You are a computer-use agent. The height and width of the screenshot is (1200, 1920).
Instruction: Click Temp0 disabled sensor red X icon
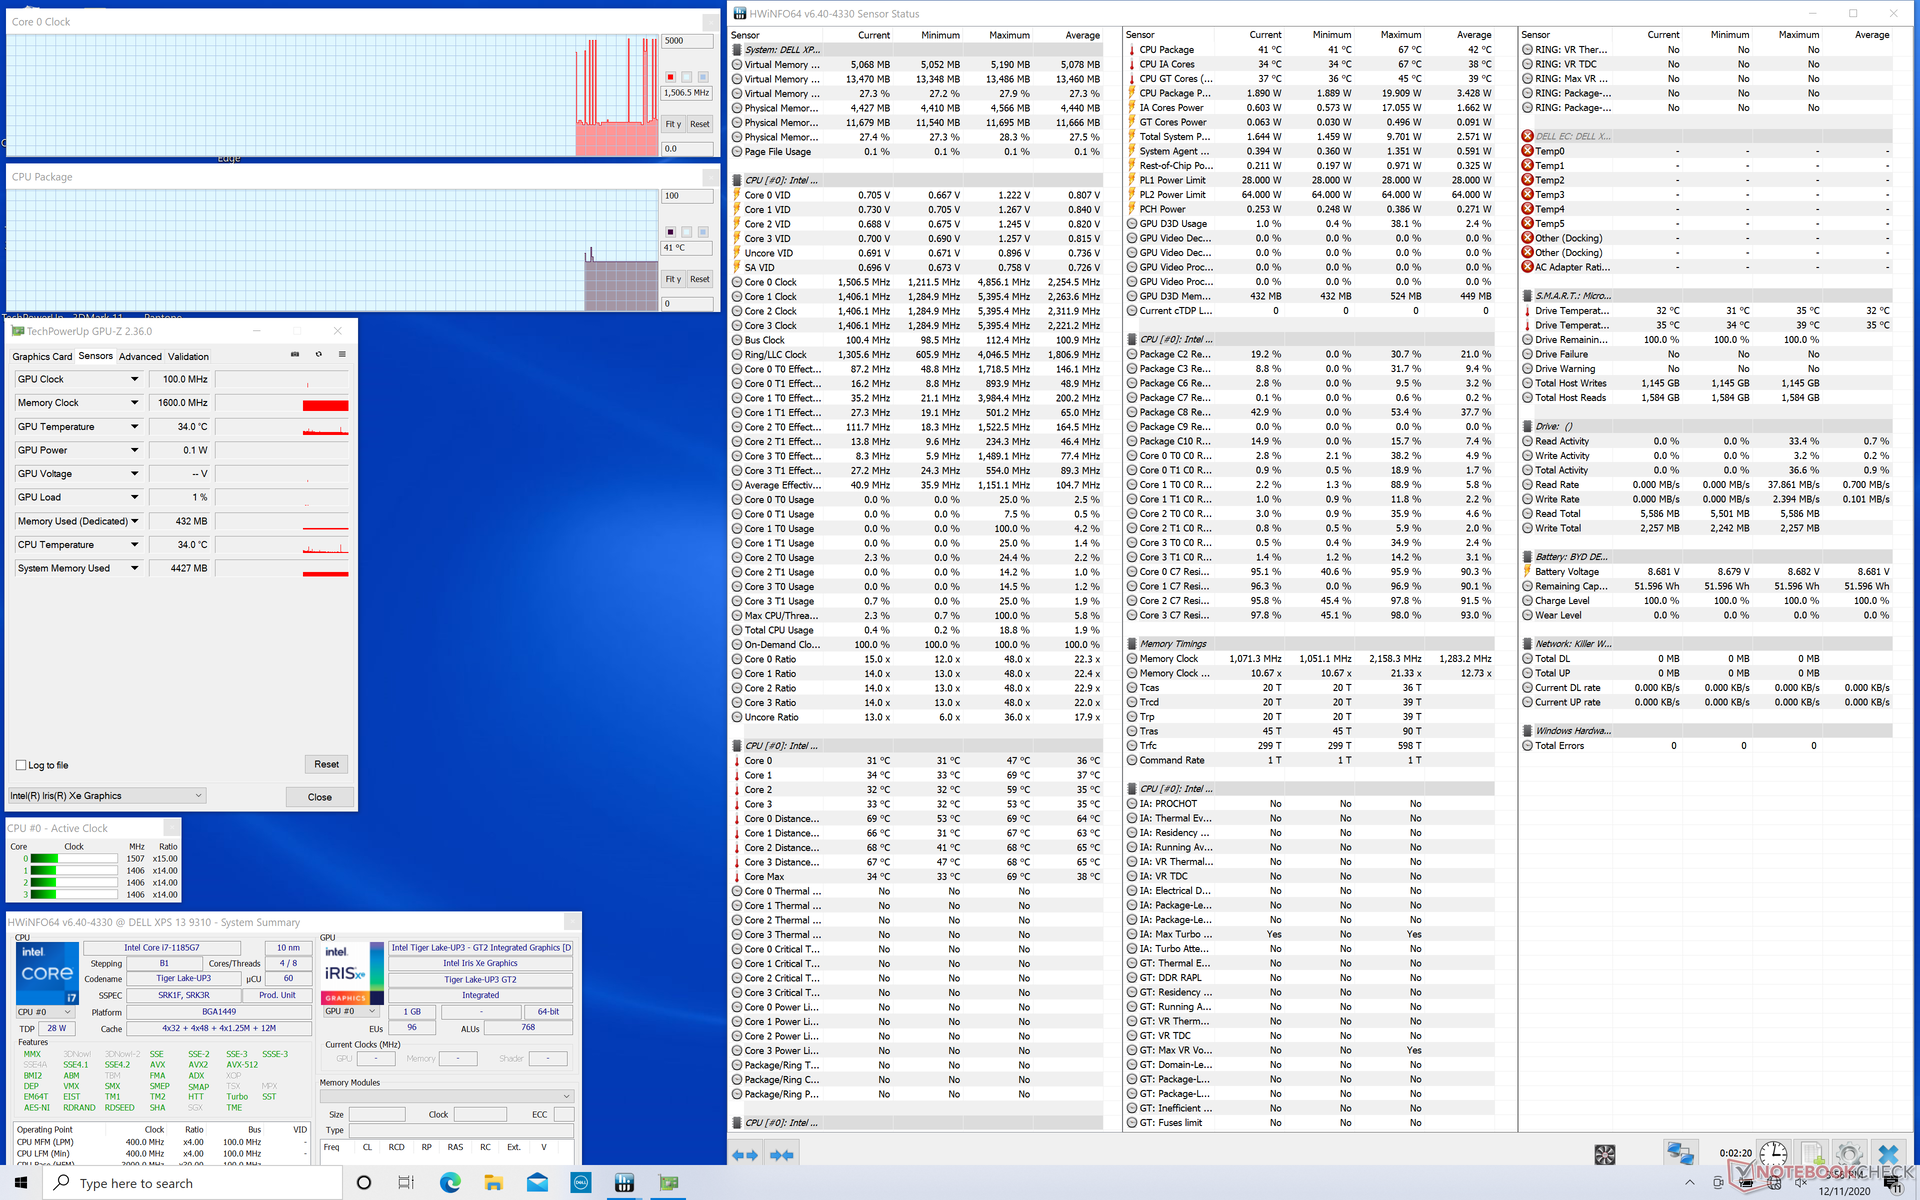1527,151
